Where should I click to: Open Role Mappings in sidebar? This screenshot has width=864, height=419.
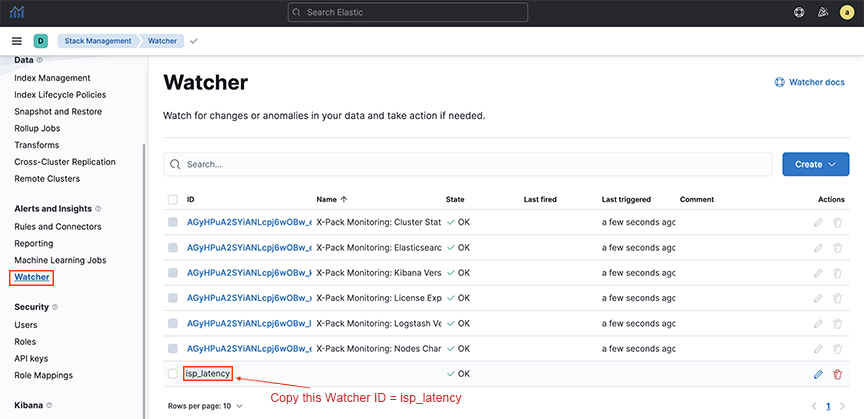(x=44, y=375)
